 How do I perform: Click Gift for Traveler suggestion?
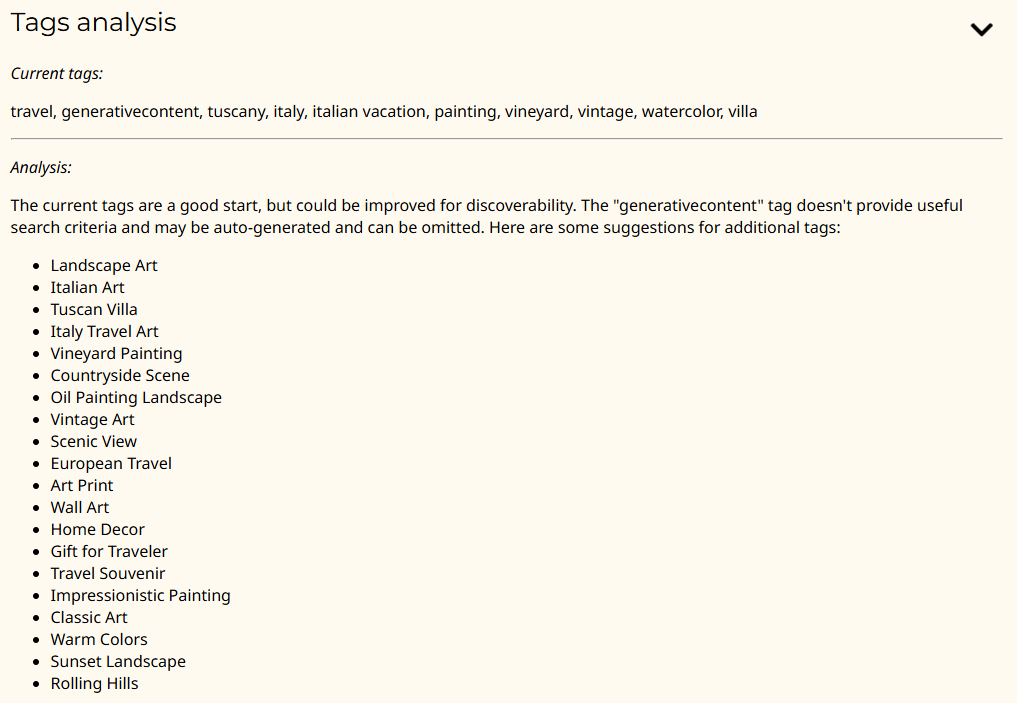[109, 551]
